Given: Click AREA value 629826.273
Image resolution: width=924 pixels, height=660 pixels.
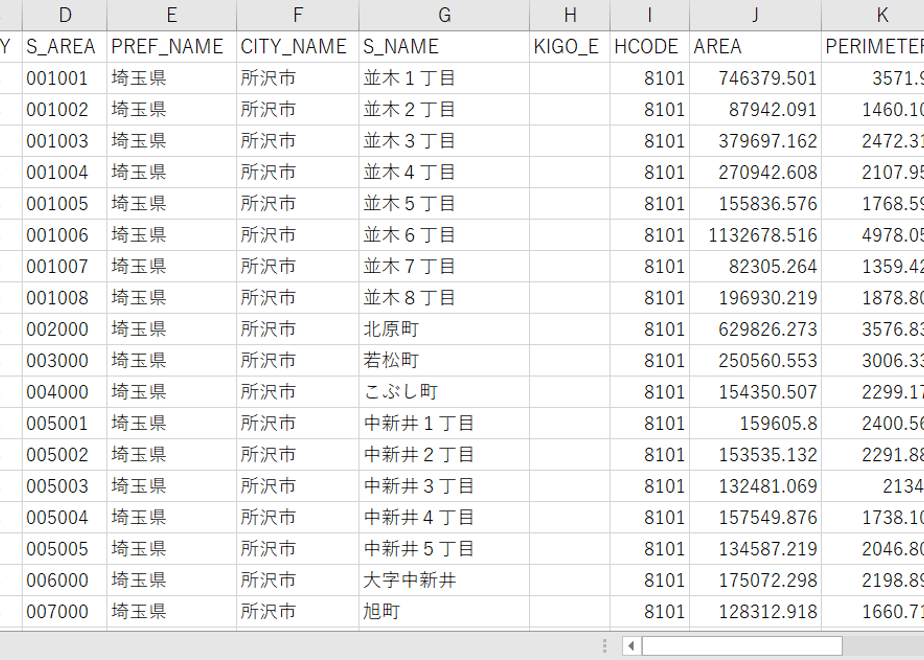Looking at the screenshot, I should pos(755,329).
